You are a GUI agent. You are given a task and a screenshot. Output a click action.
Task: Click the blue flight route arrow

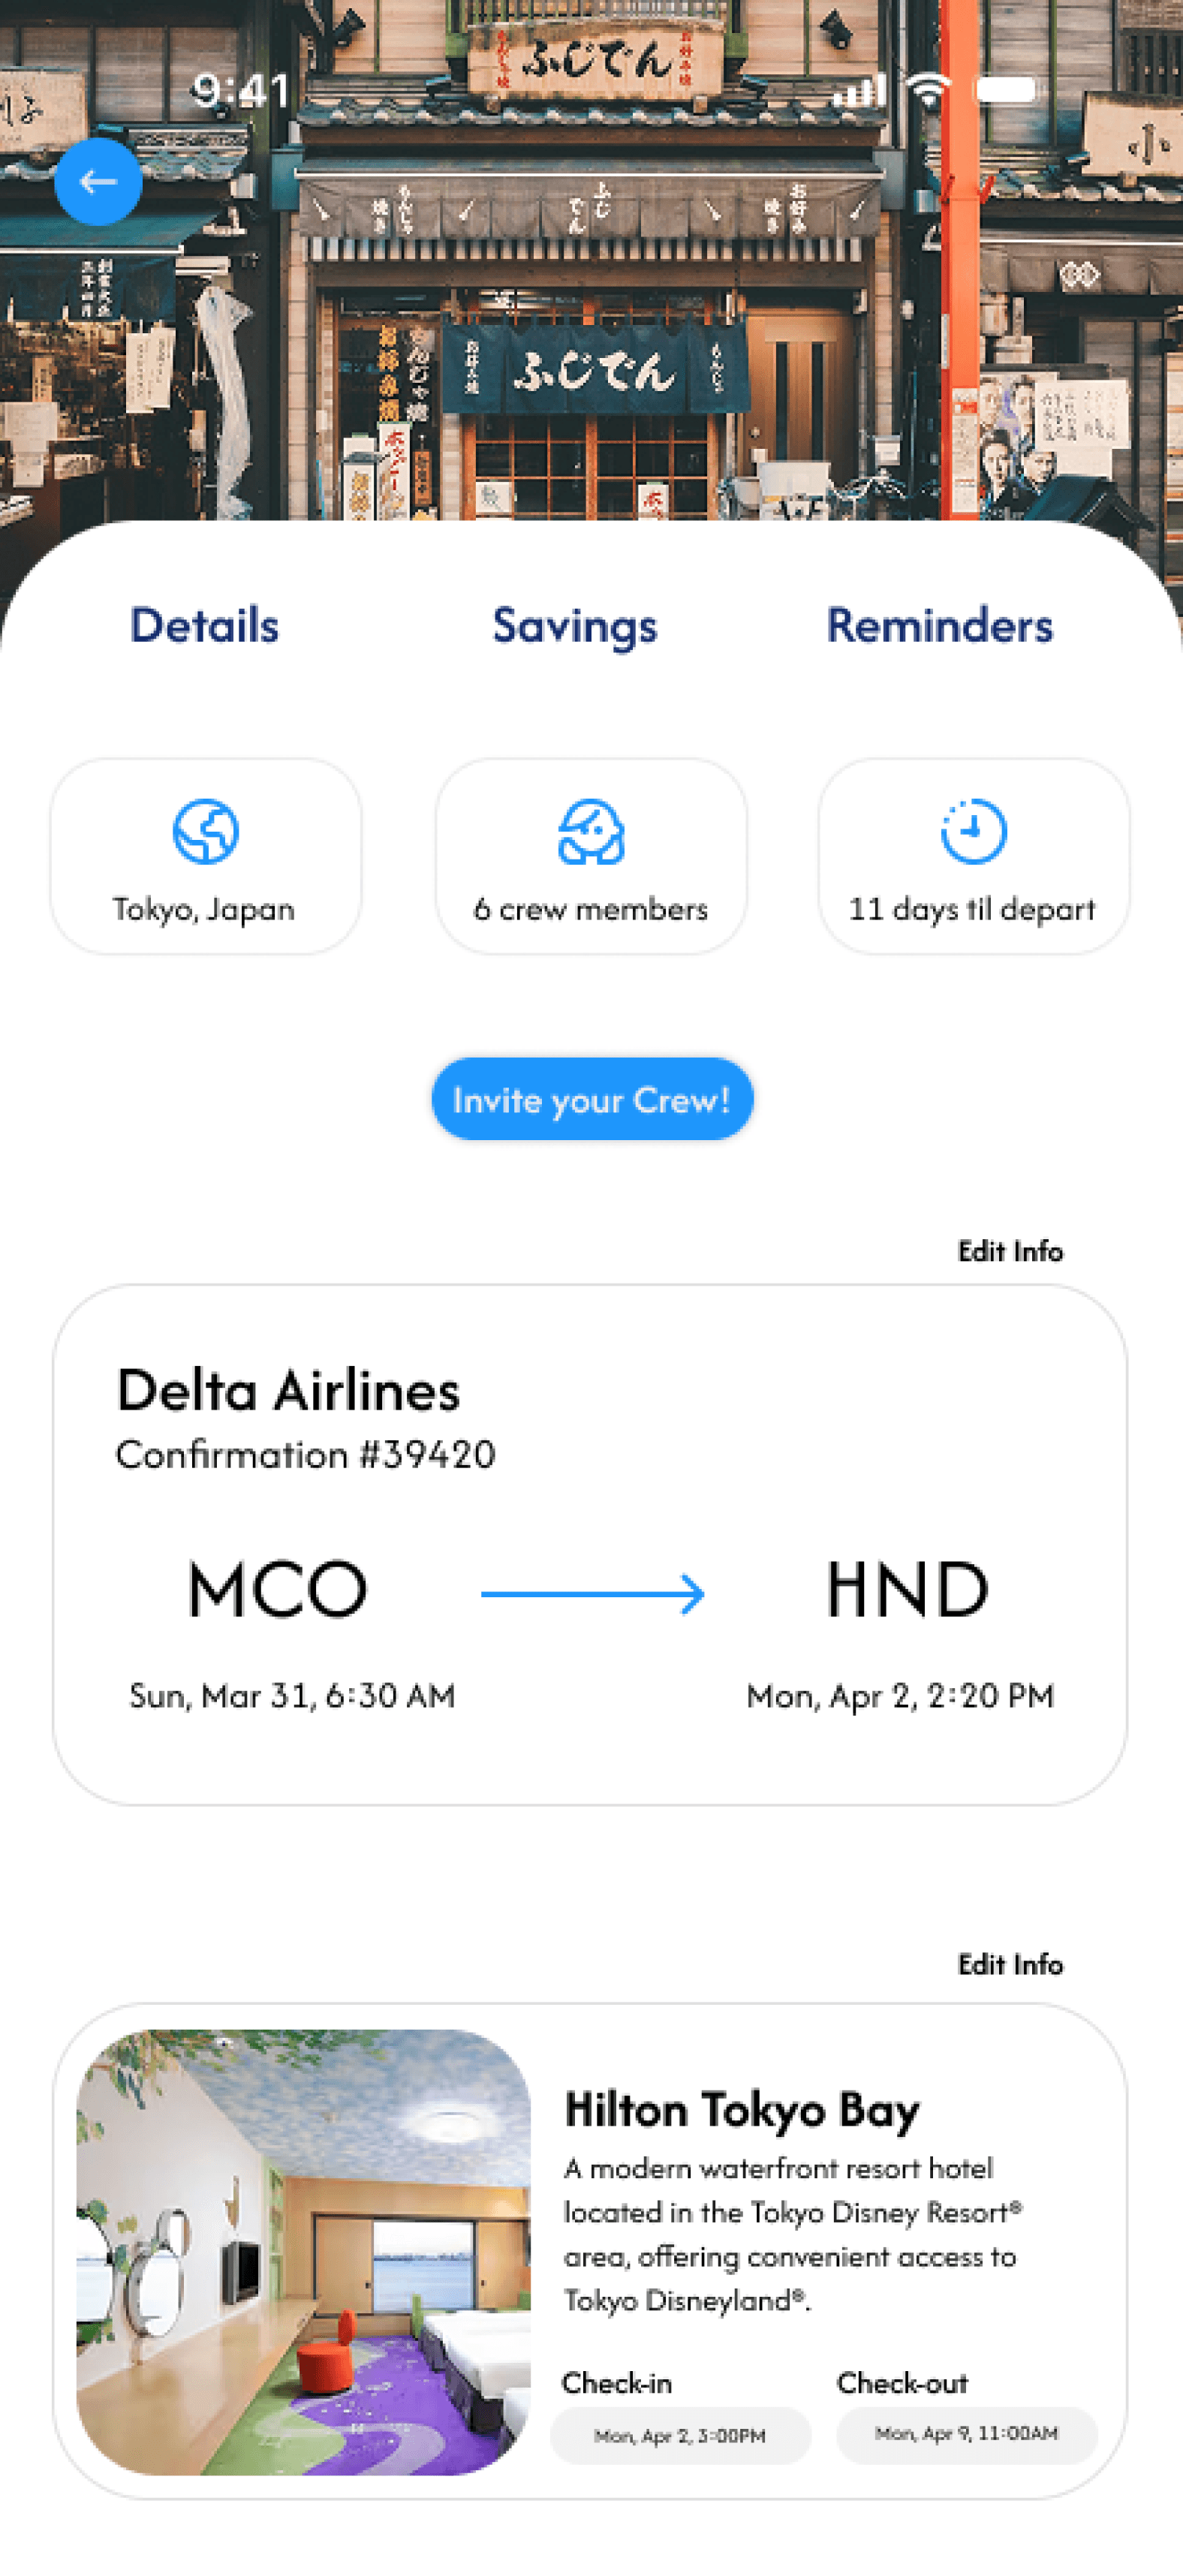pyautogui.click(x=593, y=1594)
